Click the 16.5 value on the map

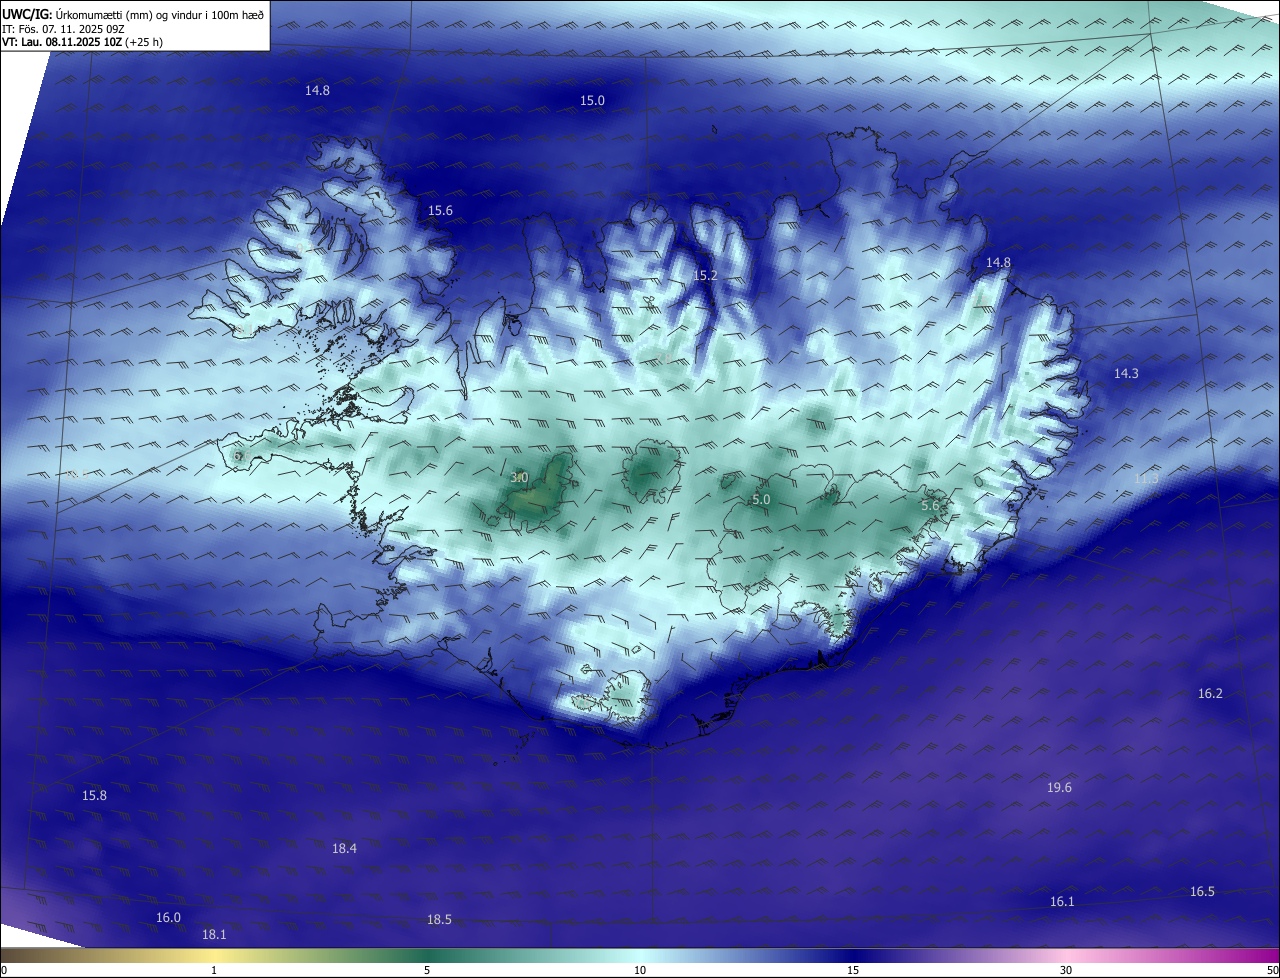(1202, 892)
